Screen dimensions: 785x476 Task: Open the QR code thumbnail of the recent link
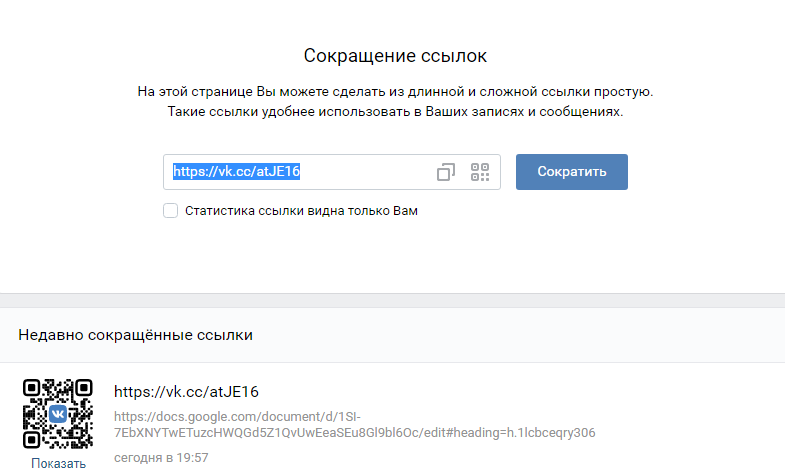coord(57,413)
